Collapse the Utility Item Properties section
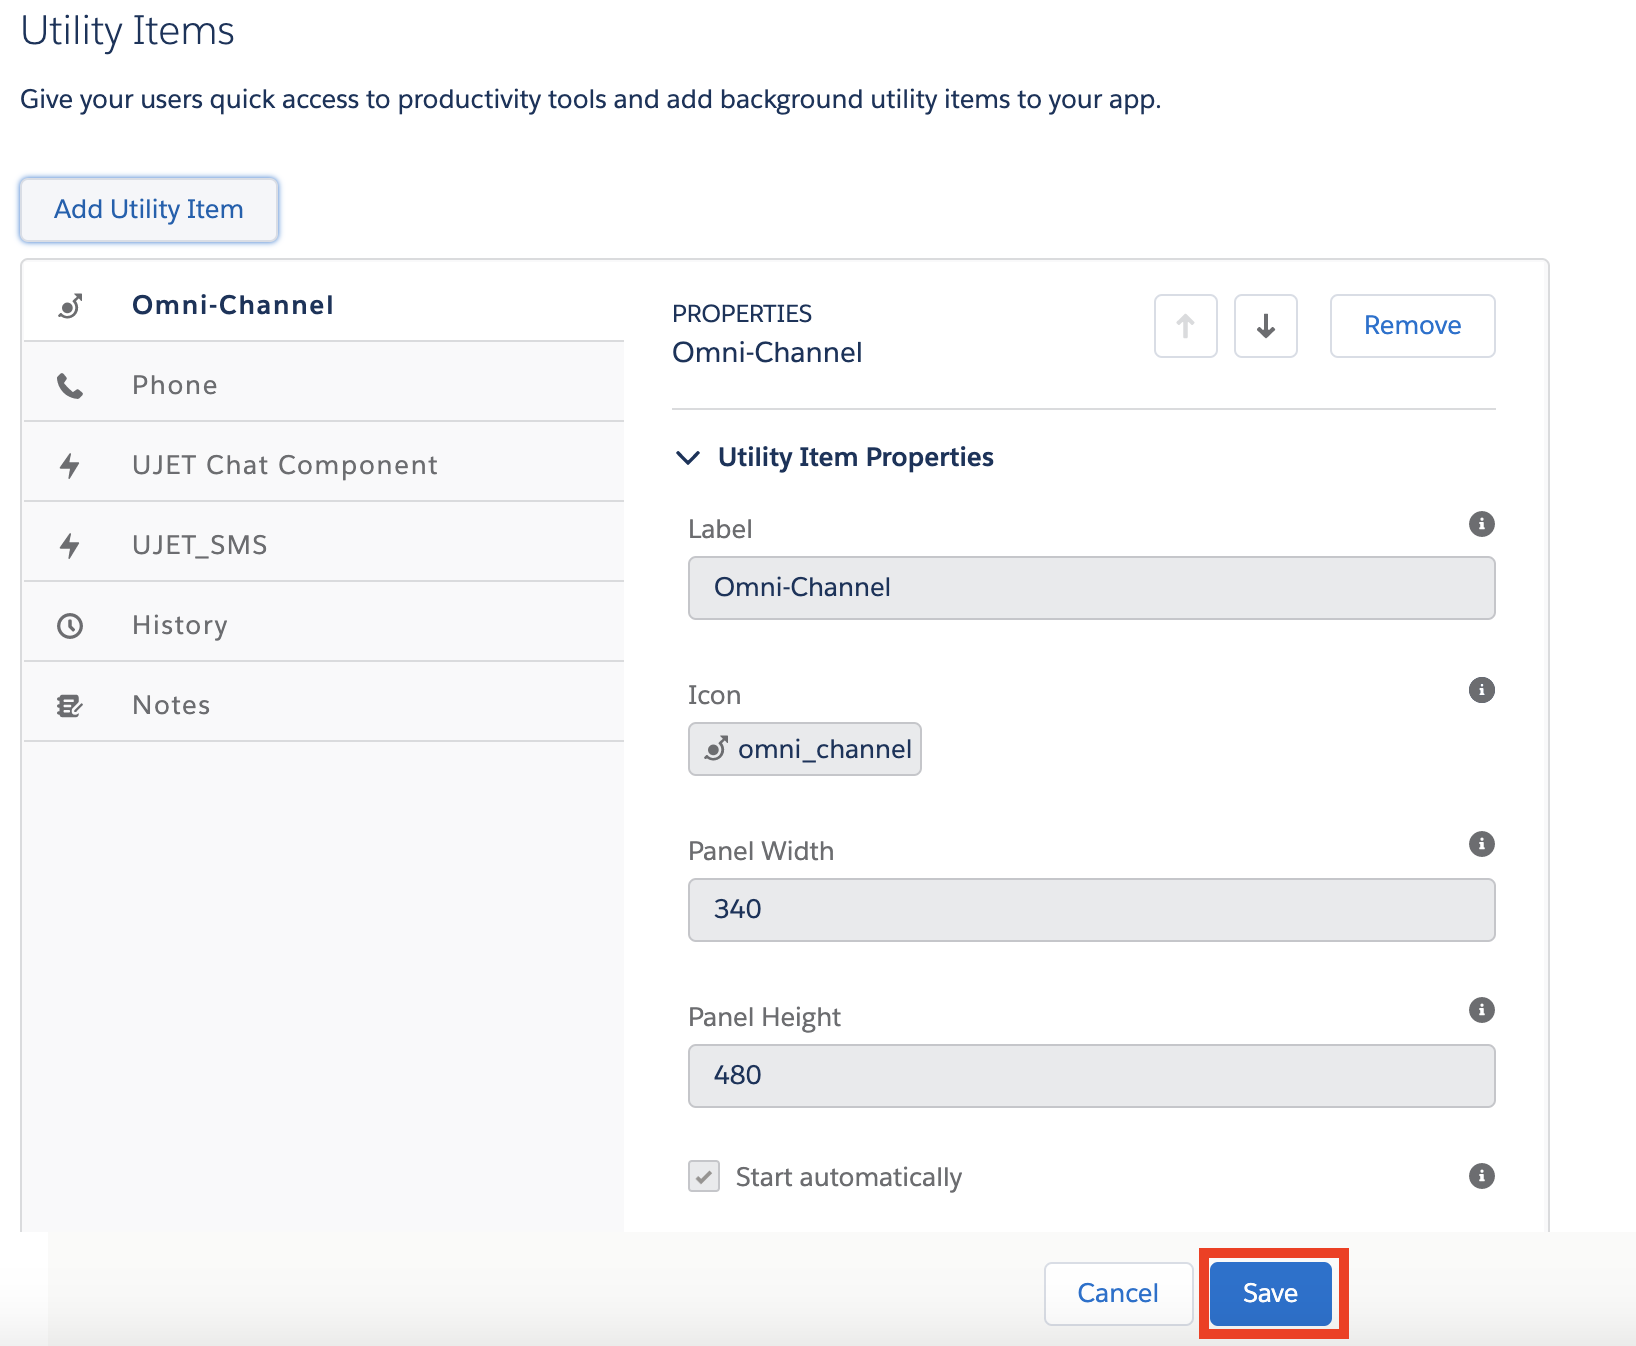This screenshot has width=1636, height=1346. pos(688,458)
